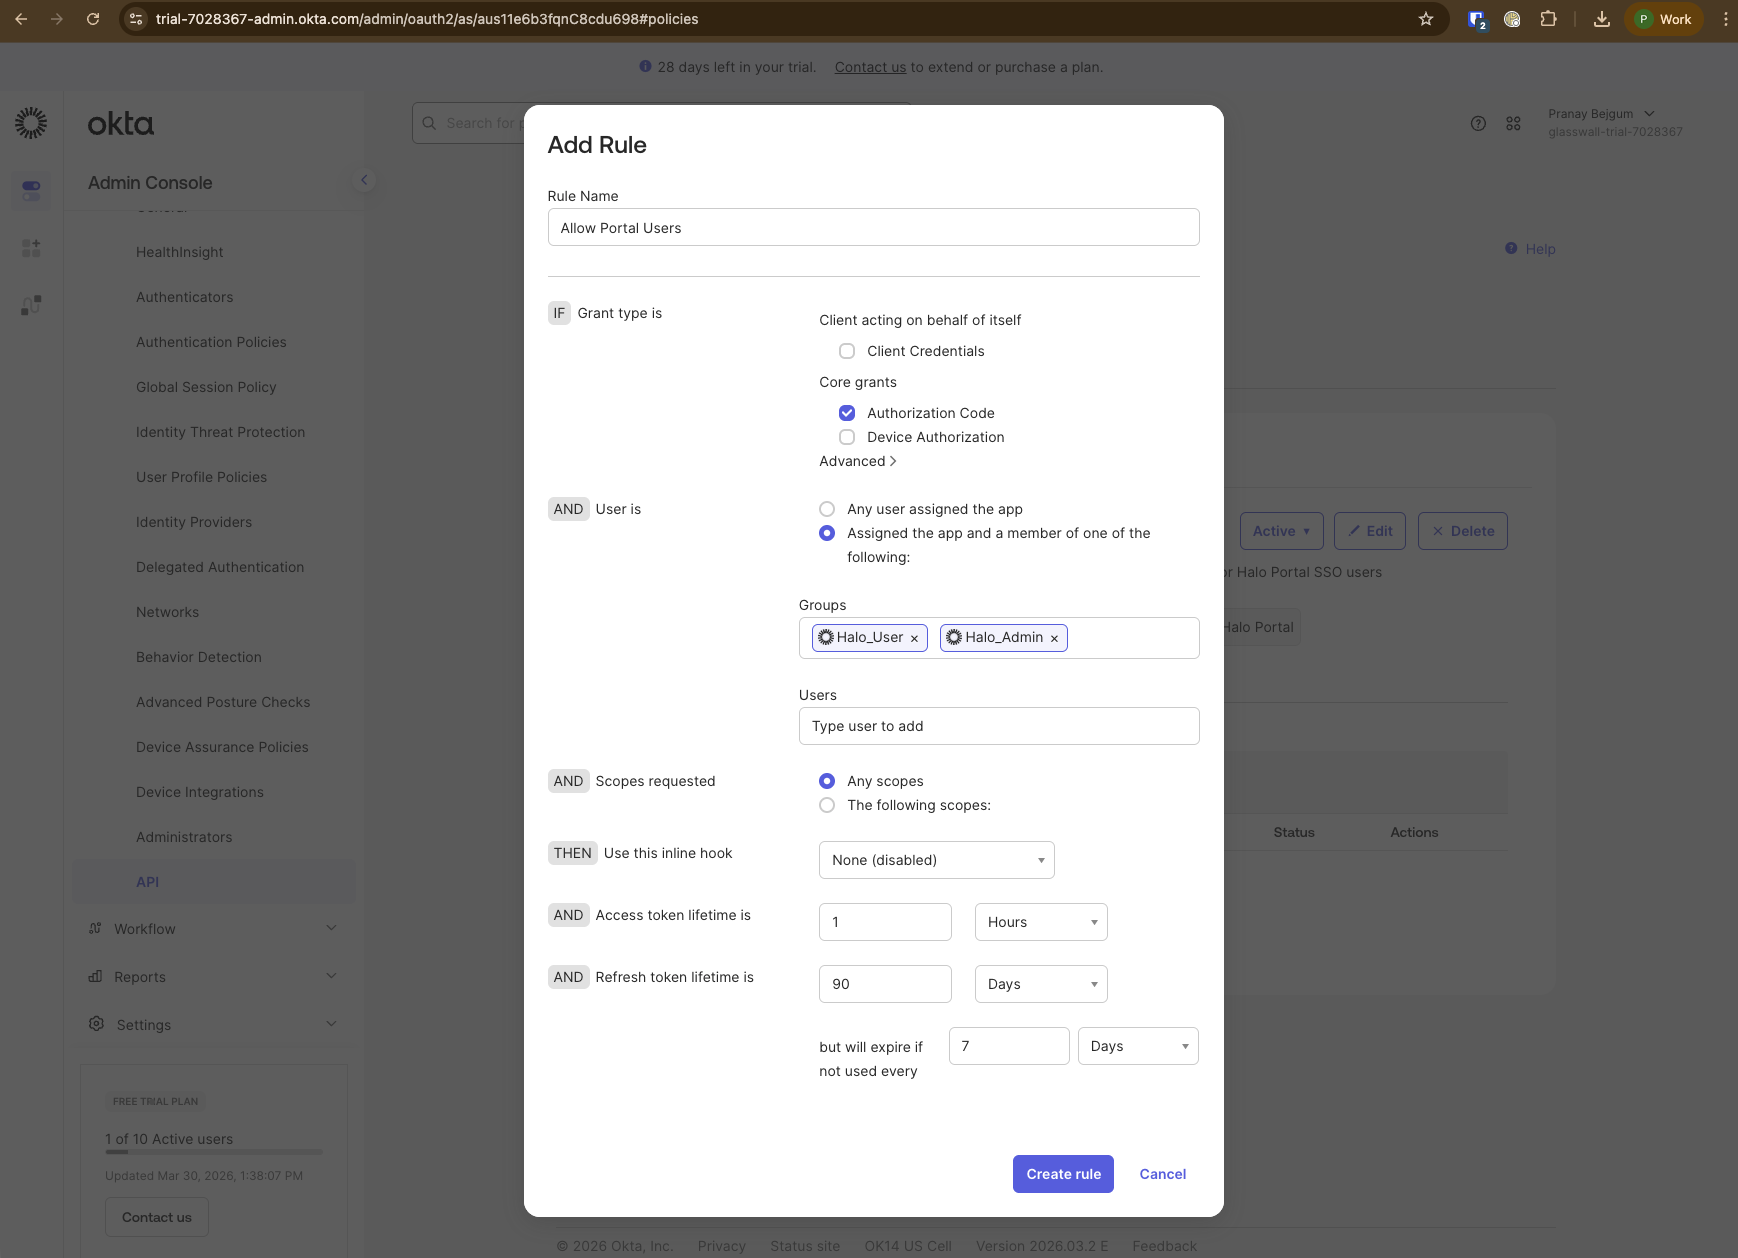Select Assigned the app and member radio
The height and width of the screenshot is (1258, 1738).
827,533
